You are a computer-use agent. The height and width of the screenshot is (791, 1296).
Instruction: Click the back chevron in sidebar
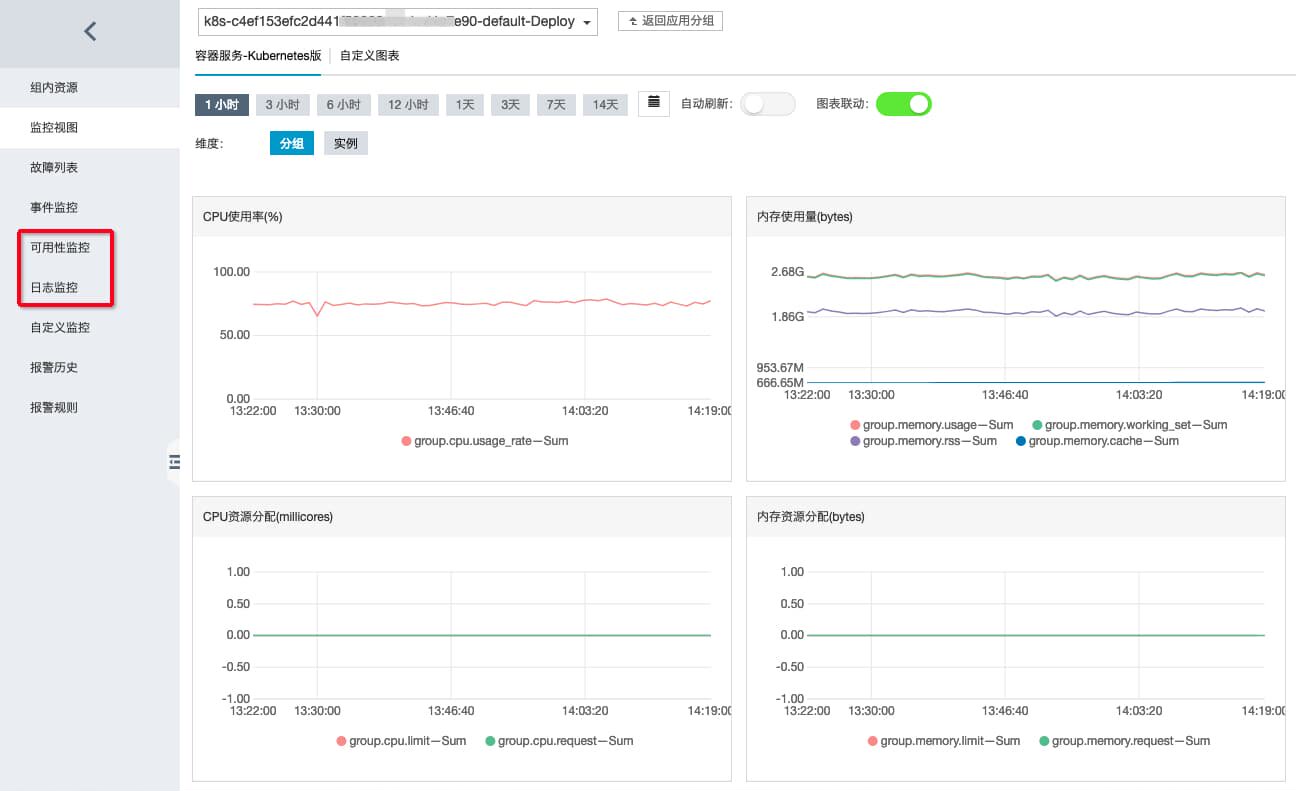(x=90, y=31)
